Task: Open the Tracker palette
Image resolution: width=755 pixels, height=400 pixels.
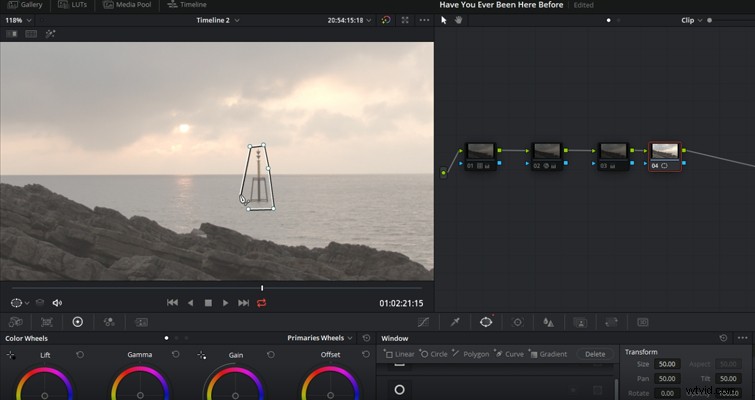Action: pos(518,322)
